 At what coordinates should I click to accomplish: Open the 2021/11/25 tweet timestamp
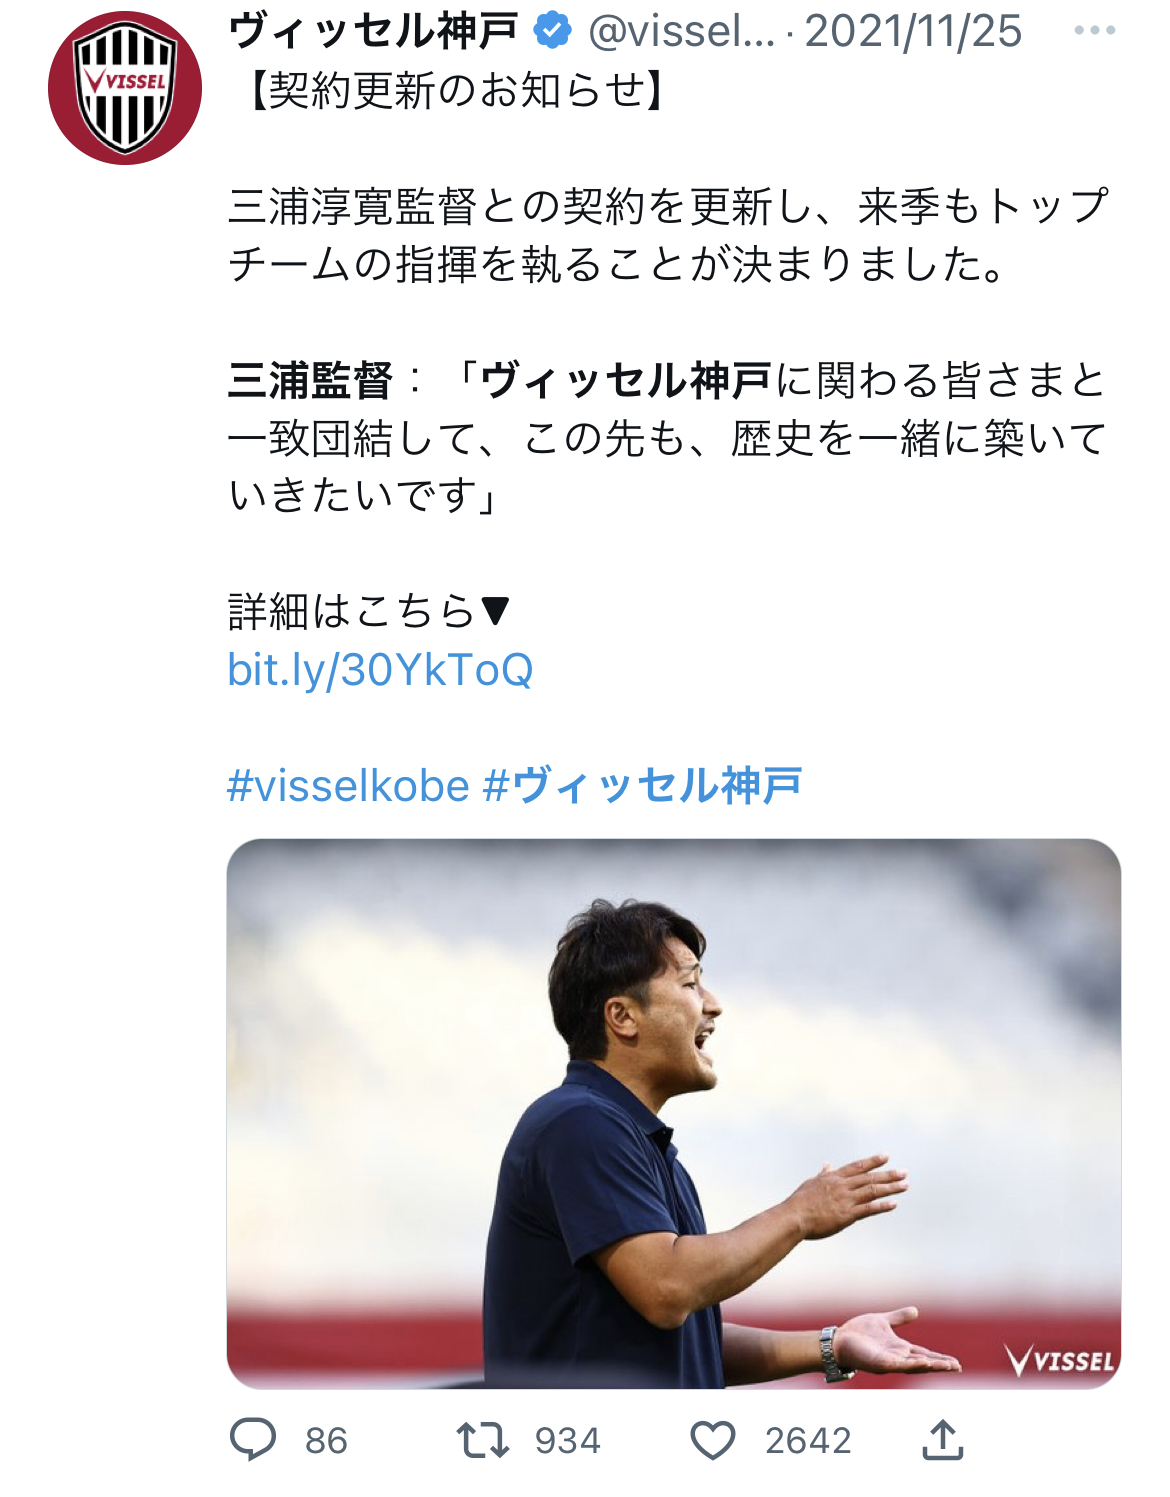click(913, 31)
